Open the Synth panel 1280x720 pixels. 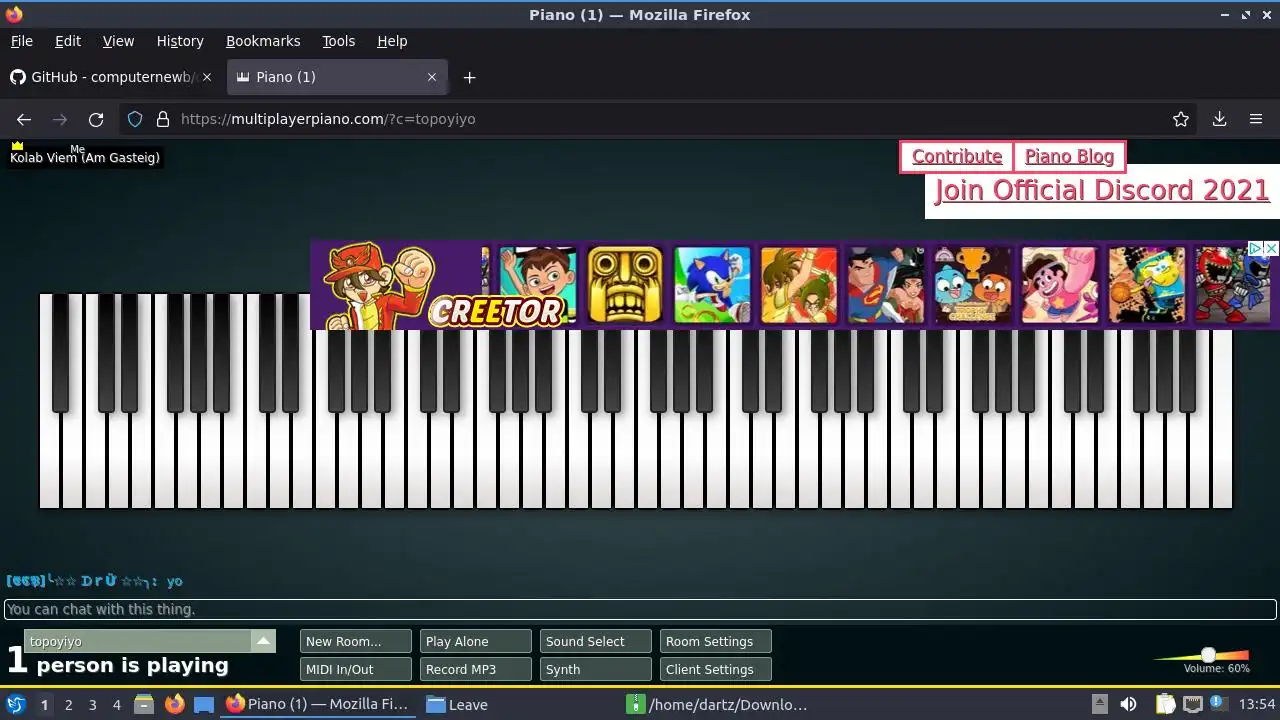click(x=596, y=670)
